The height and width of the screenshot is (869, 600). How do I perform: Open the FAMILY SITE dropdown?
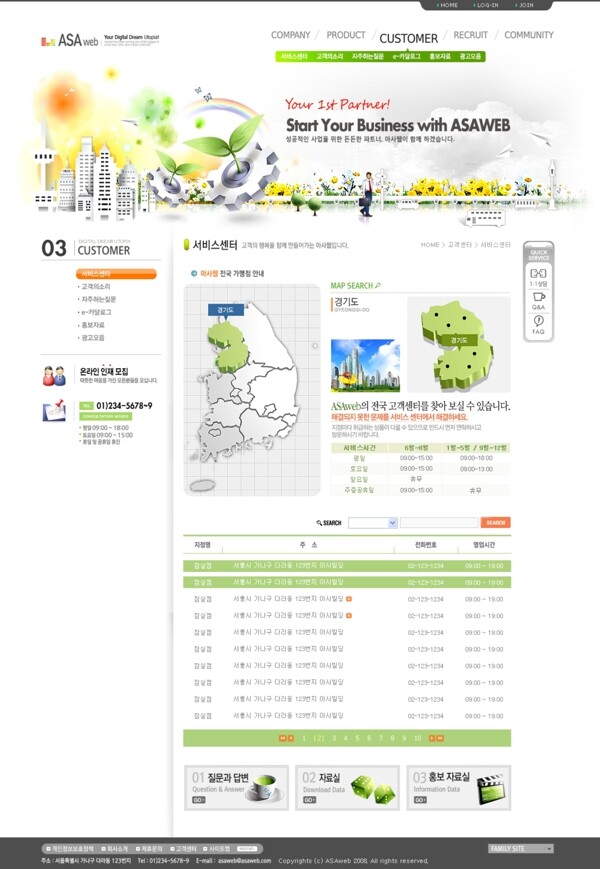[x=521, y=848]
